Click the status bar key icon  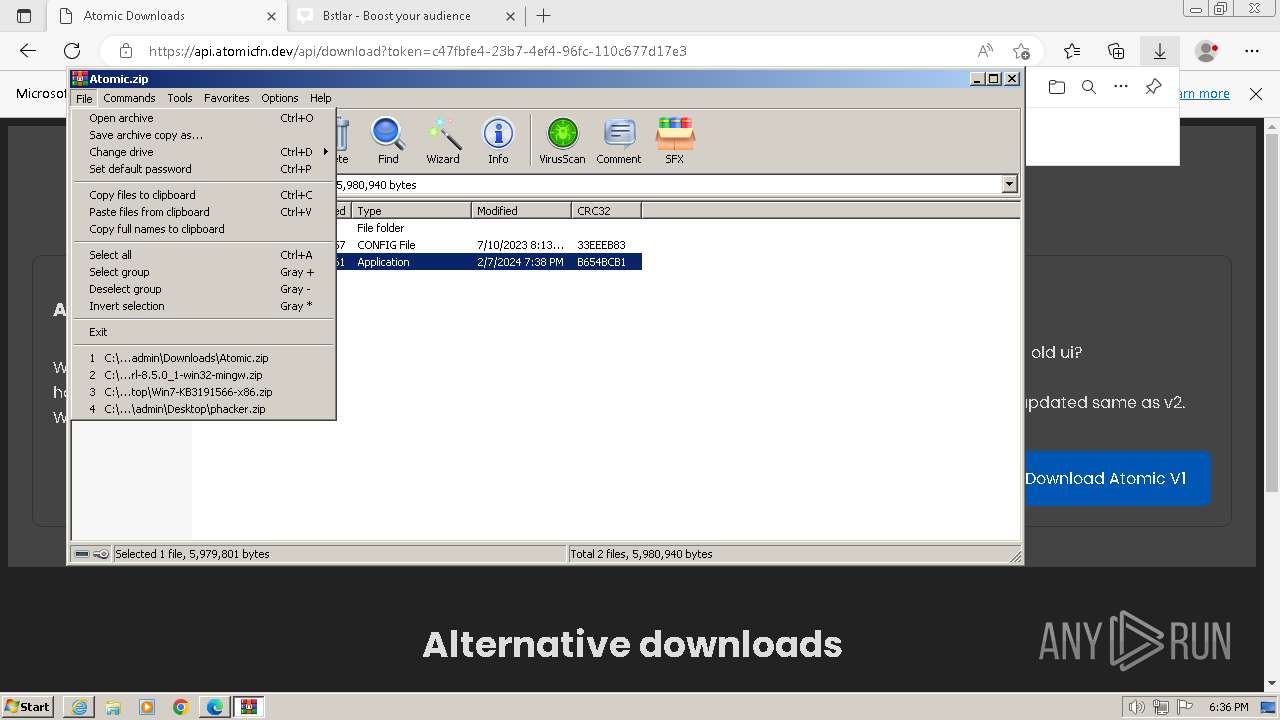tap(101, 554)
